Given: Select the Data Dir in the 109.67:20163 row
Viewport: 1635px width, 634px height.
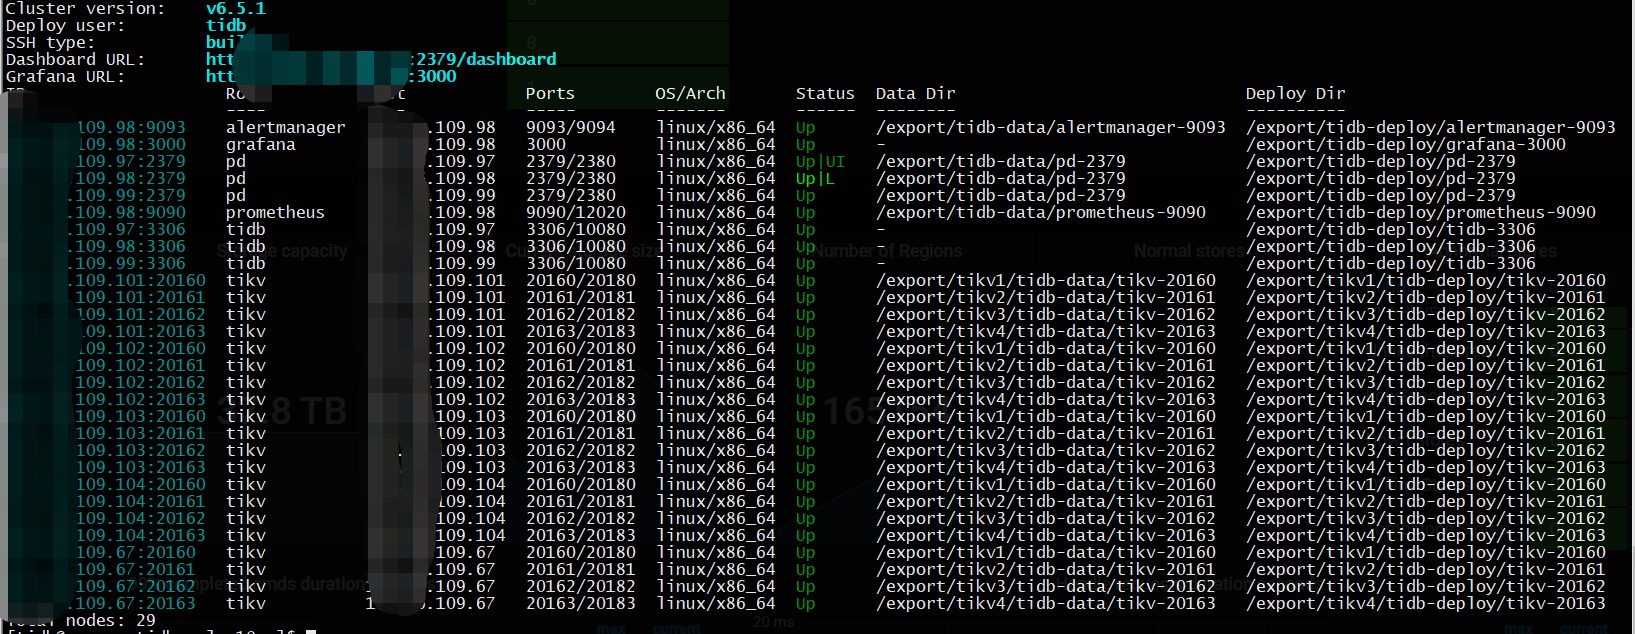Looking at the screenshot, I should 1045,603.
